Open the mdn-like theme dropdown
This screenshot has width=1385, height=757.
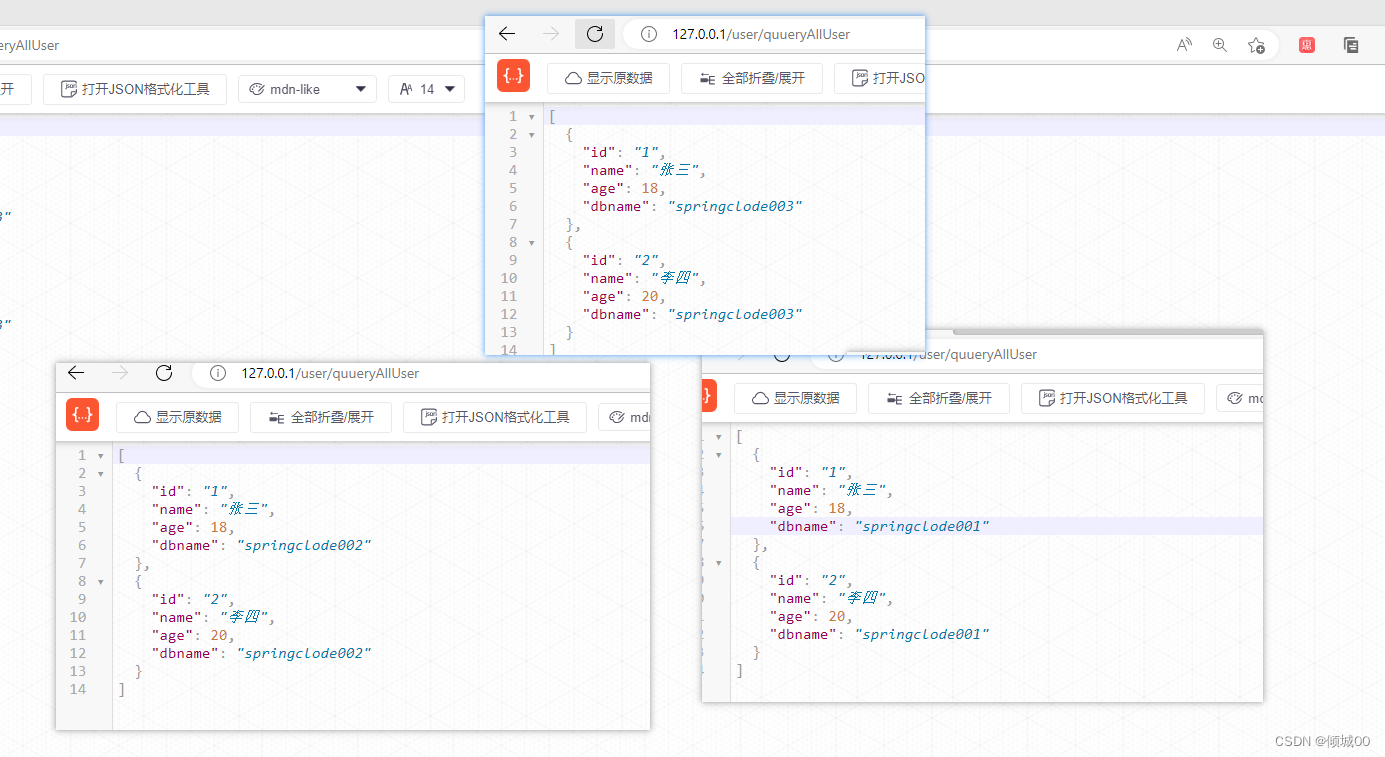click(x=307, y=89)
